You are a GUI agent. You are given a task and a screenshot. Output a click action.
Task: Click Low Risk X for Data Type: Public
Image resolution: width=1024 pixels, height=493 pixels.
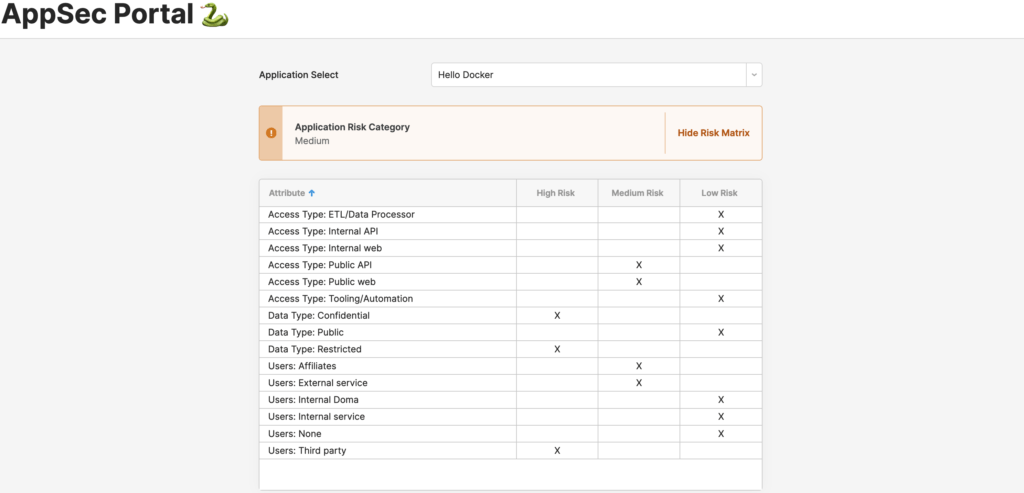pyautogui.click(x=721, y=332)
